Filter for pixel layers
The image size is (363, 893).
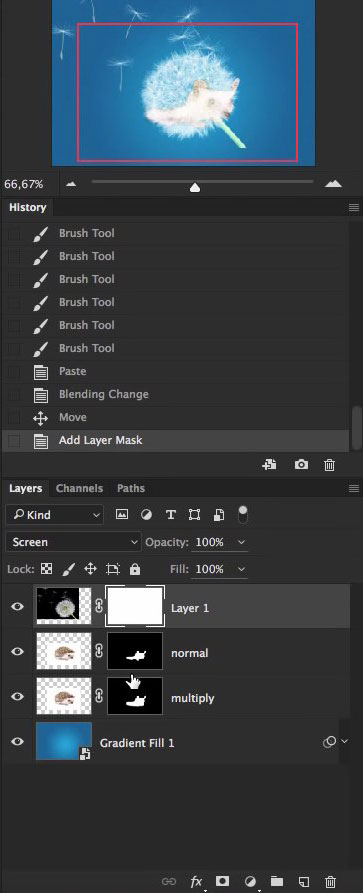122,515
